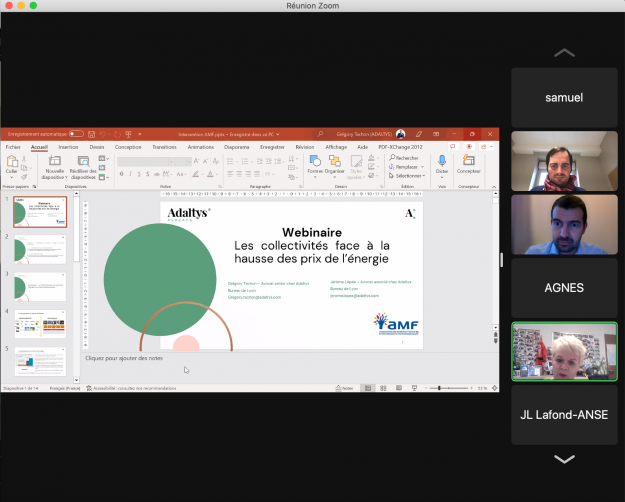Image resolution: width=625 pixels, height=502 pixels.
Task: Click the gregory.tachon email link on slide
Action: pyautogui.click(x=255, y=297)
